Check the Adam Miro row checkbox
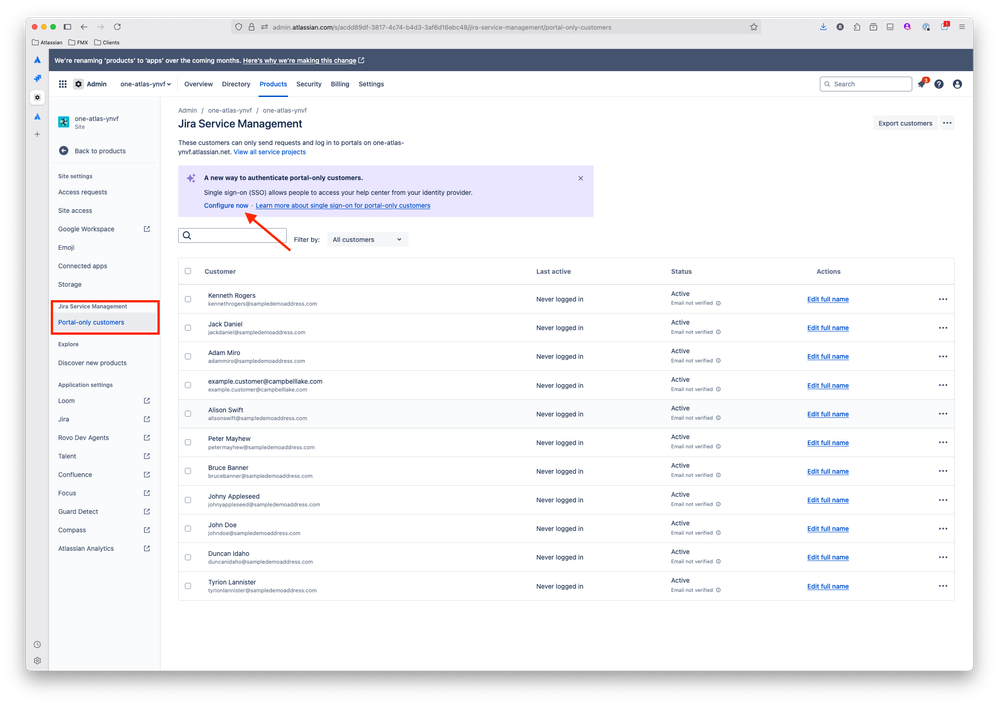The width and height of the screenshot is (999, 705). click(x=188, y=357)
